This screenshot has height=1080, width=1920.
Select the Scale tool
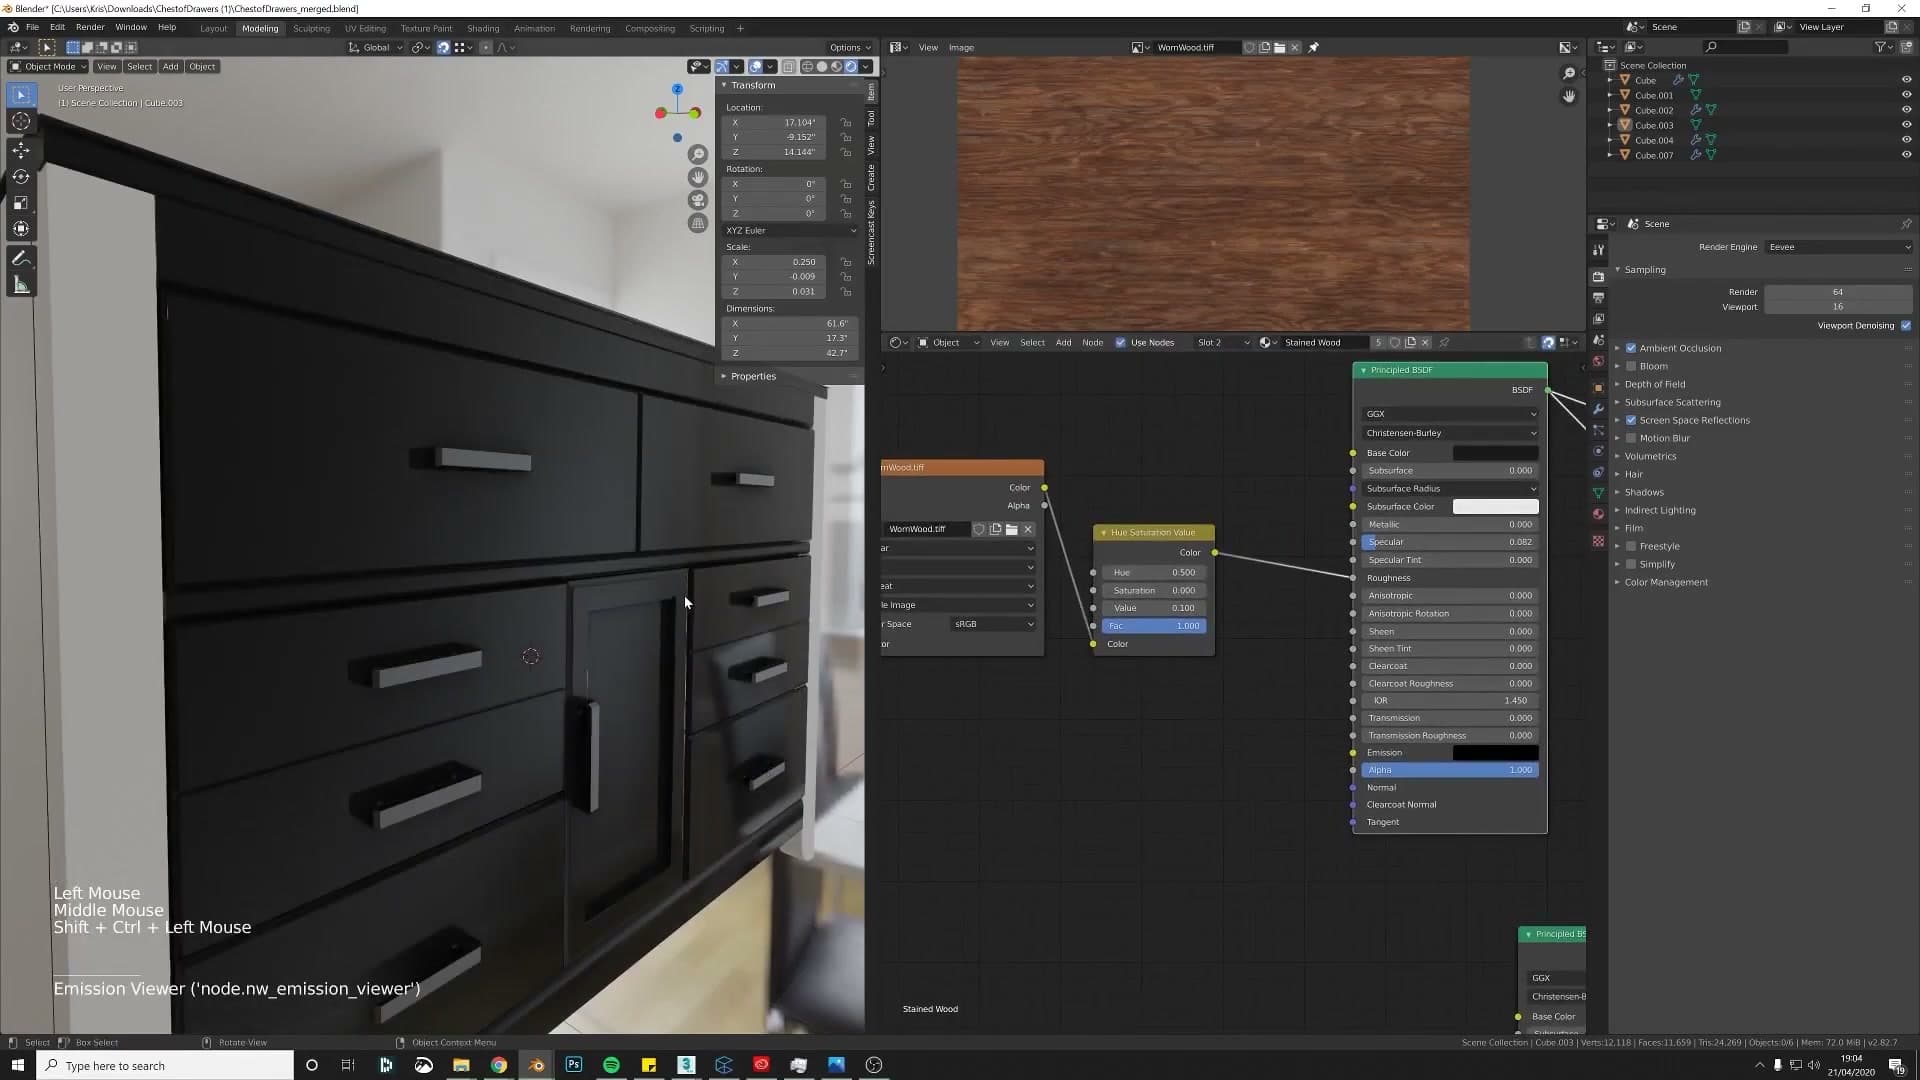[21, 203]
